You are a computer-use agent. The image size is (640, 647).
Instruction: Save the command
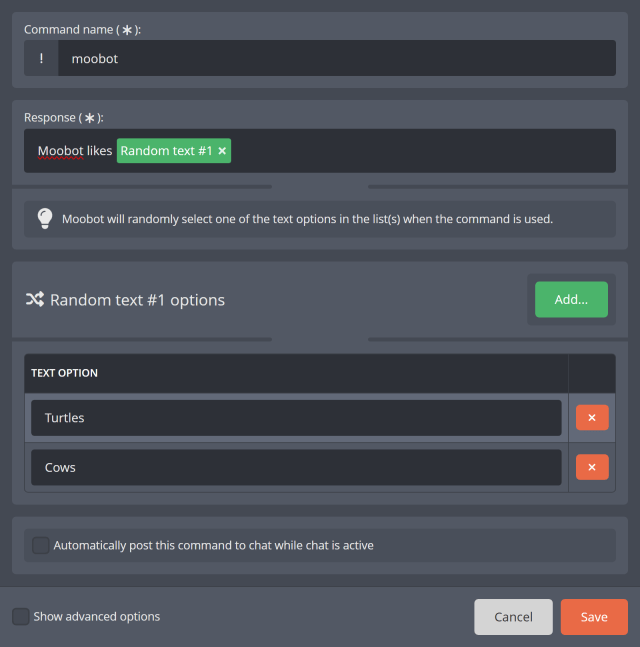click(594, 617)
